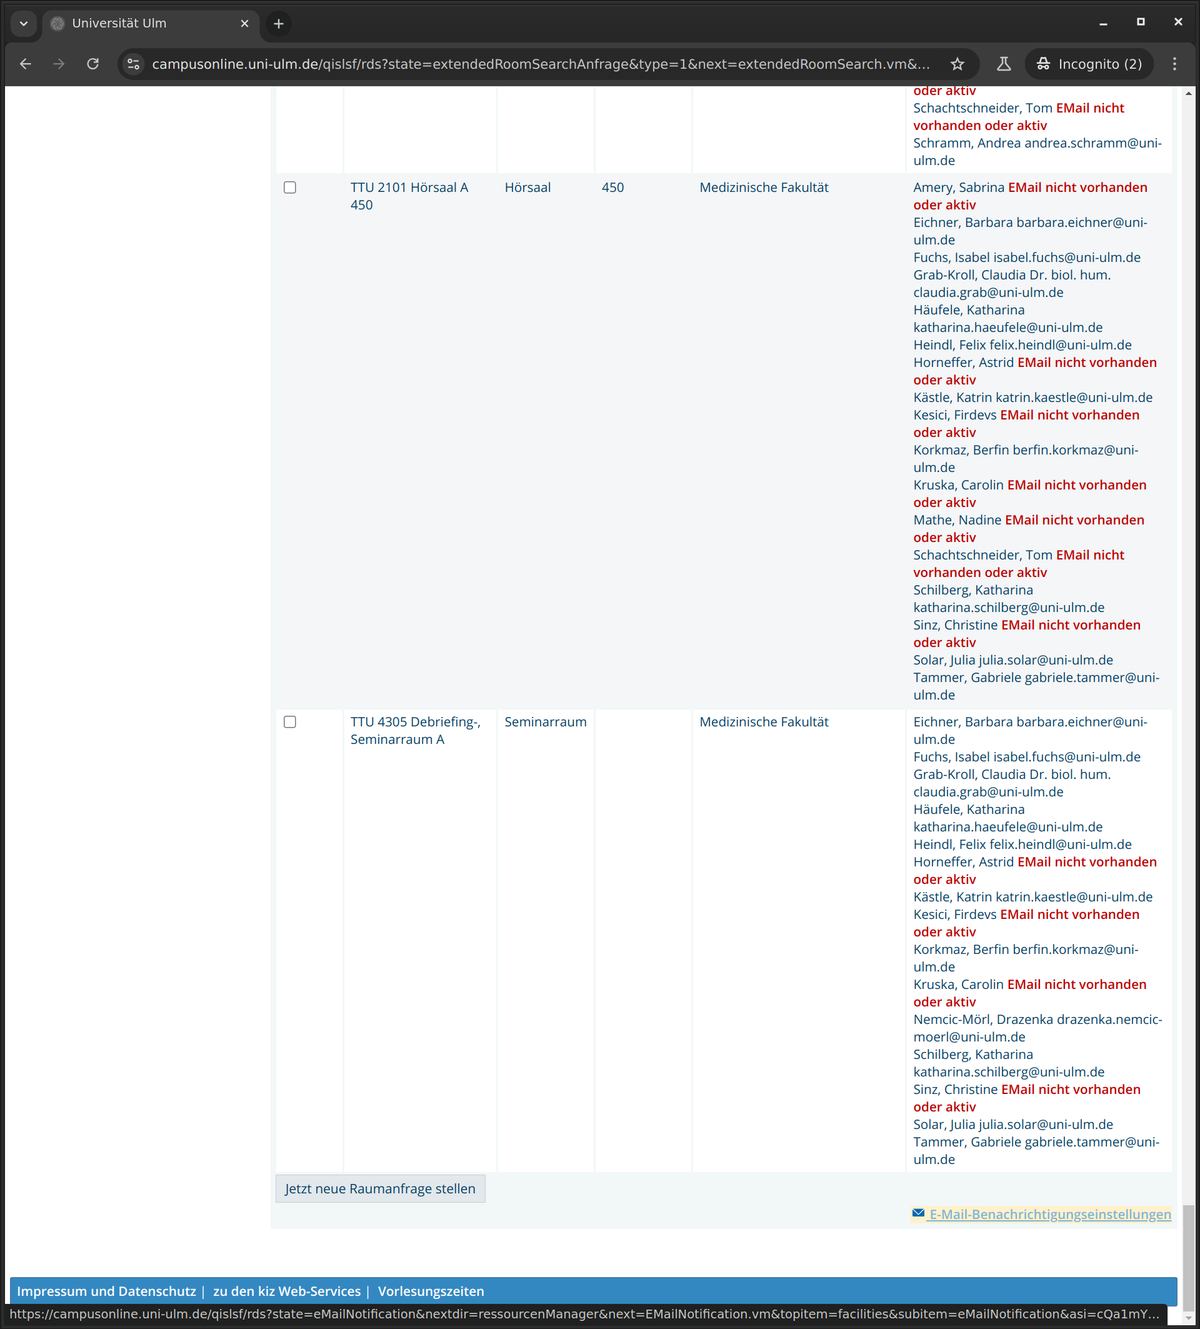Image resolution: width=1200 pixels, height=1329 pixels.
Task: Select the capacity value 450
Action: 613,188
